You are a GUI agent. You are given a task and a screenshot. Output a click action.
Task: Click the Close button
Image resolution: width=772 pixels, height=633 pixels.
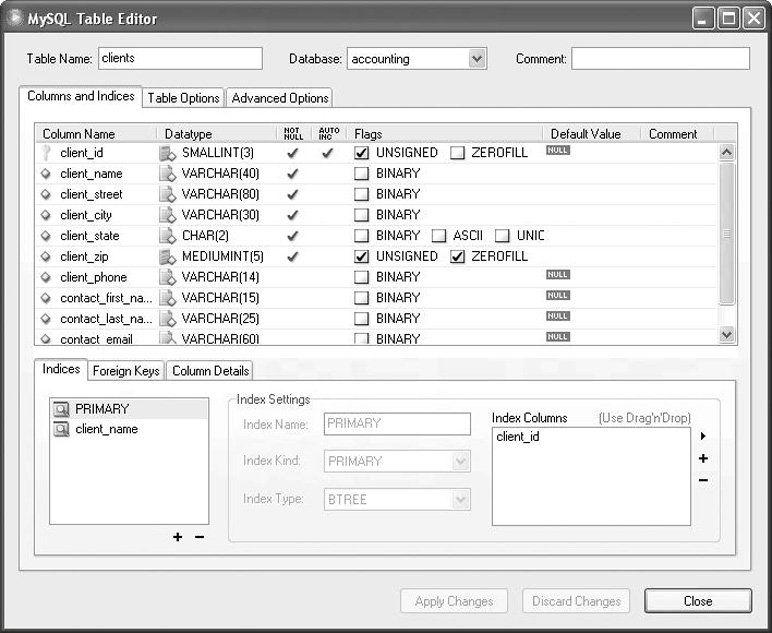pyautogui.click(x=698, y=601)
